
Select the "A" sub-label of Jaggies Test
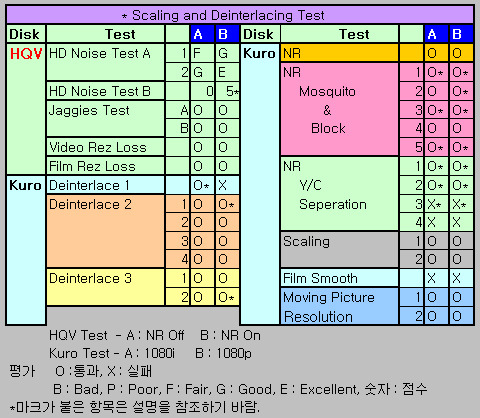tap(184, 110)
